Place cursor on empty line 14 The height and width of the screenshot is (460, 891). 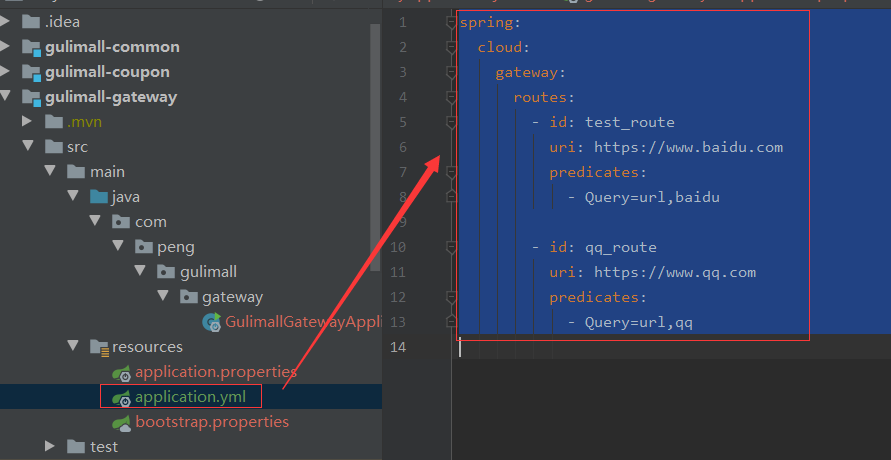tap(671, 346)
